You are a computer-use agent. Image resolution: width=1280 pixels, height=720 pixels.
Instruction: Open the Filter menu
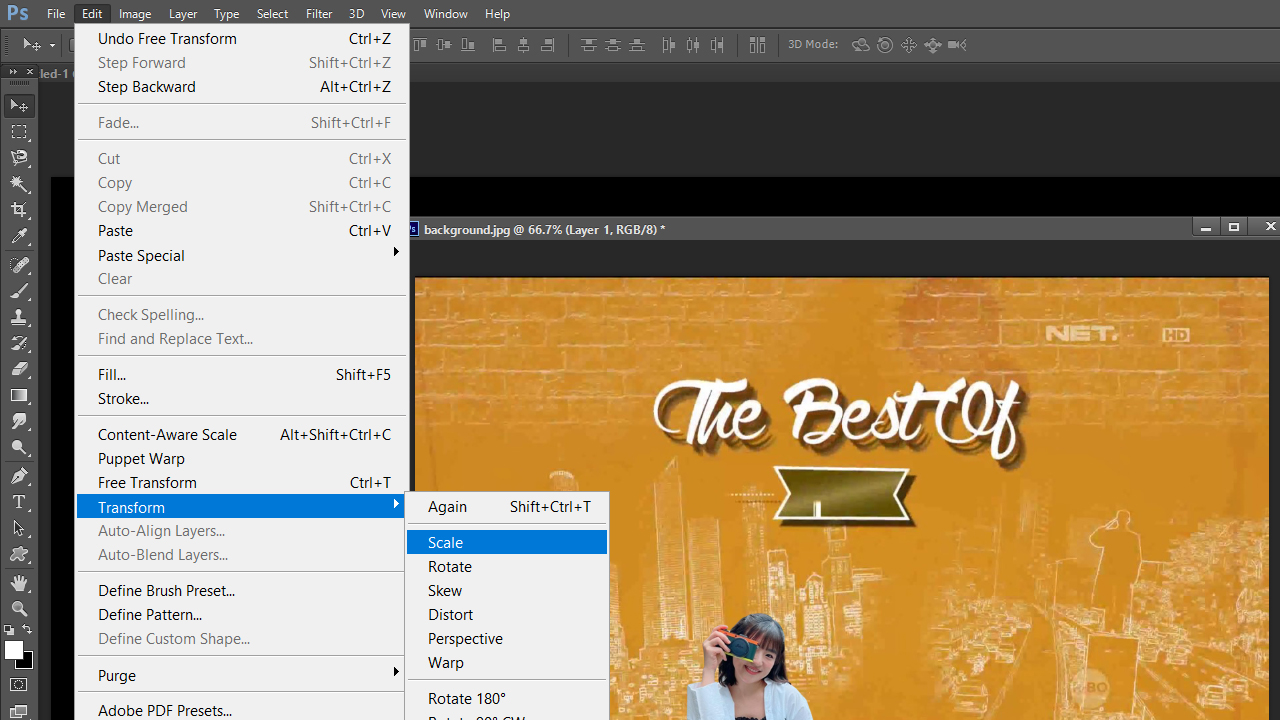[319, 13]
